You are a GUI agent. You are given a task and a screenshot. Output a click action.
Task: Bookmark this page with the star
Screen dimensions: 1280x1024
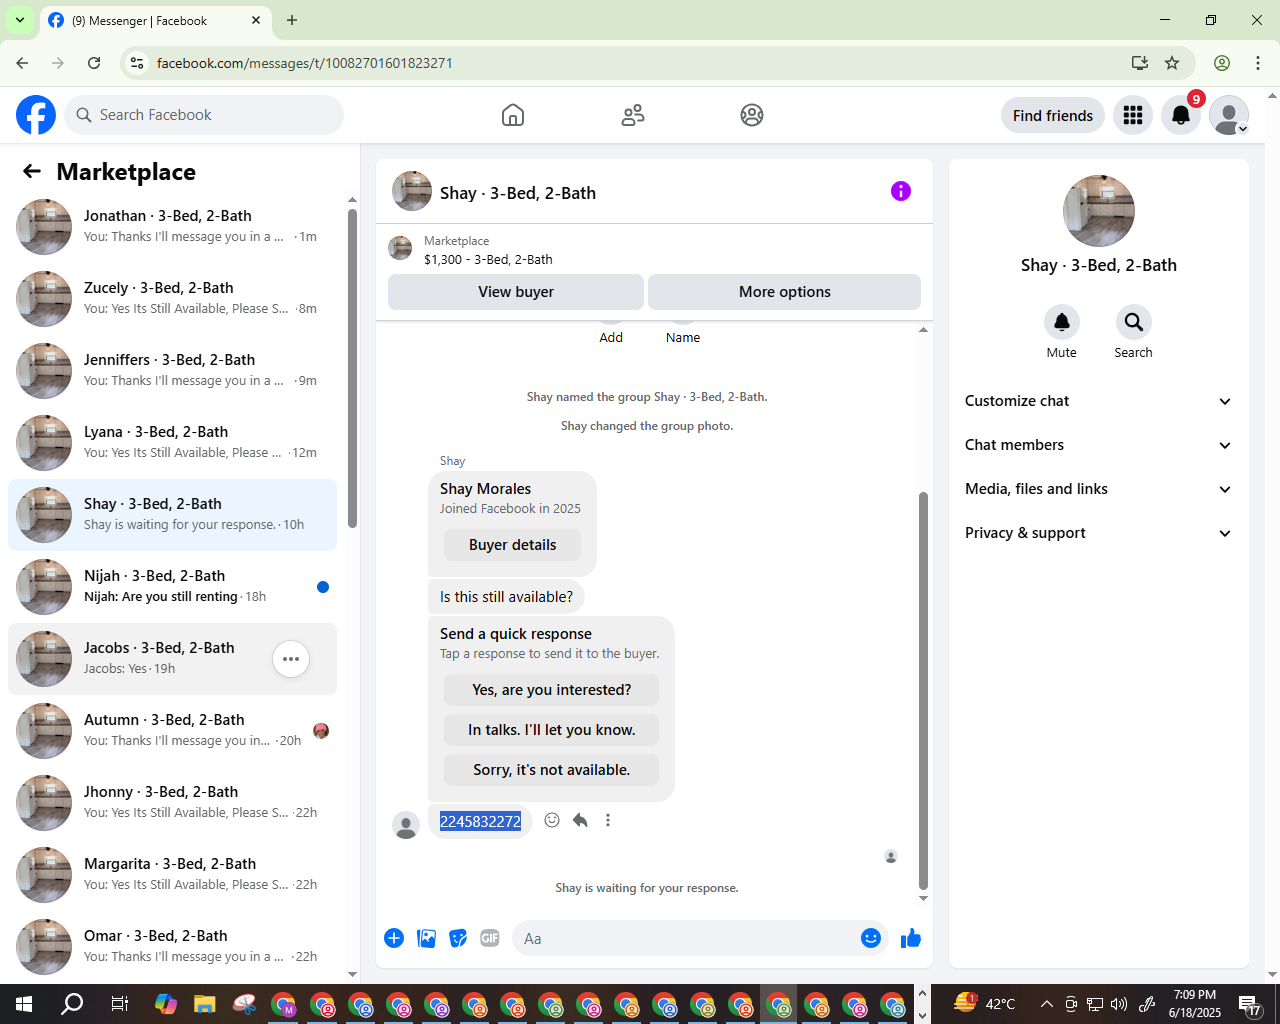pos(1172,63)
